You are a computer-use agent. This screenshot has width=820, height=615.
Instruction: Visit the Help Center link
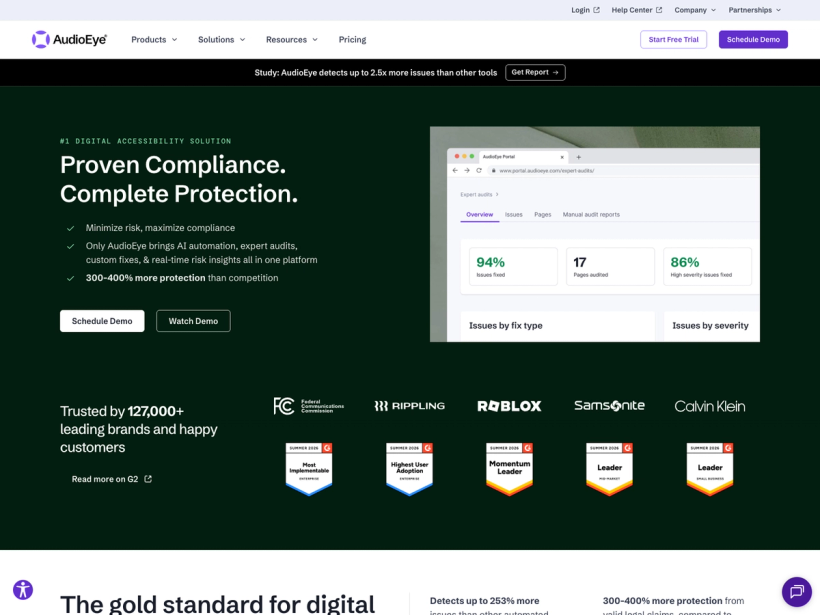pos(636,10)
